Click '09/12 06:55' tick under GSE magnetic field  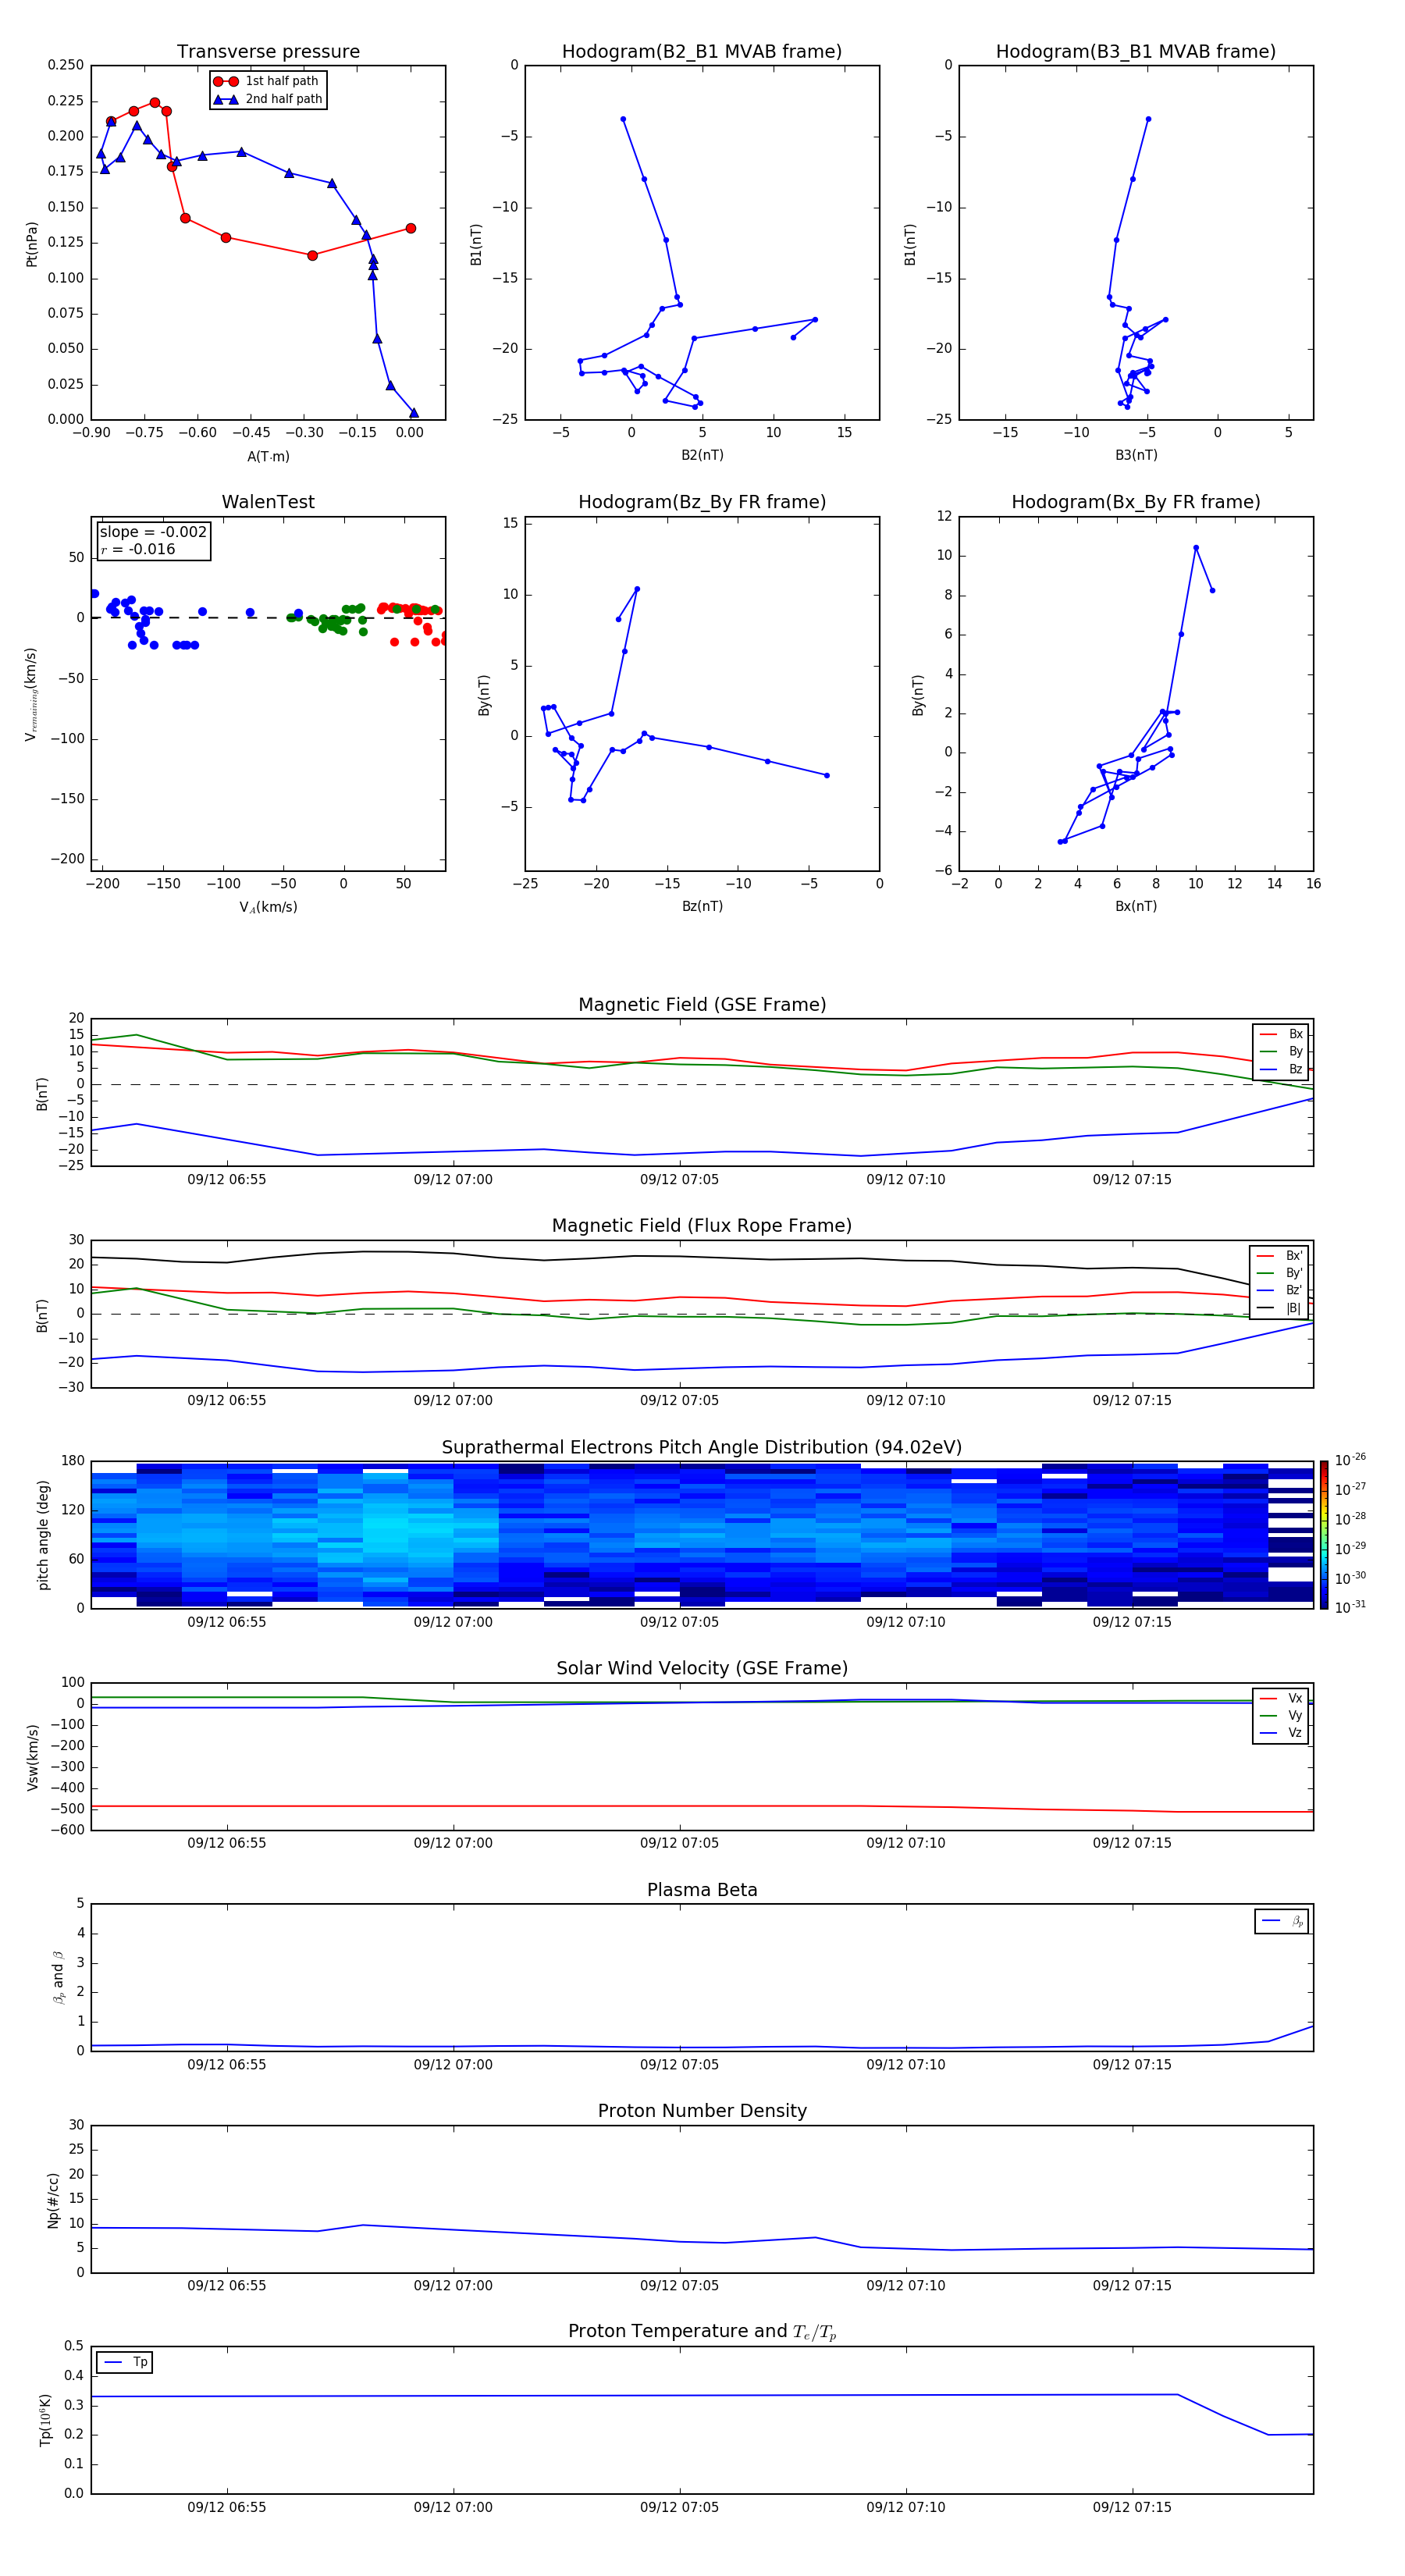coord(227,1180)
